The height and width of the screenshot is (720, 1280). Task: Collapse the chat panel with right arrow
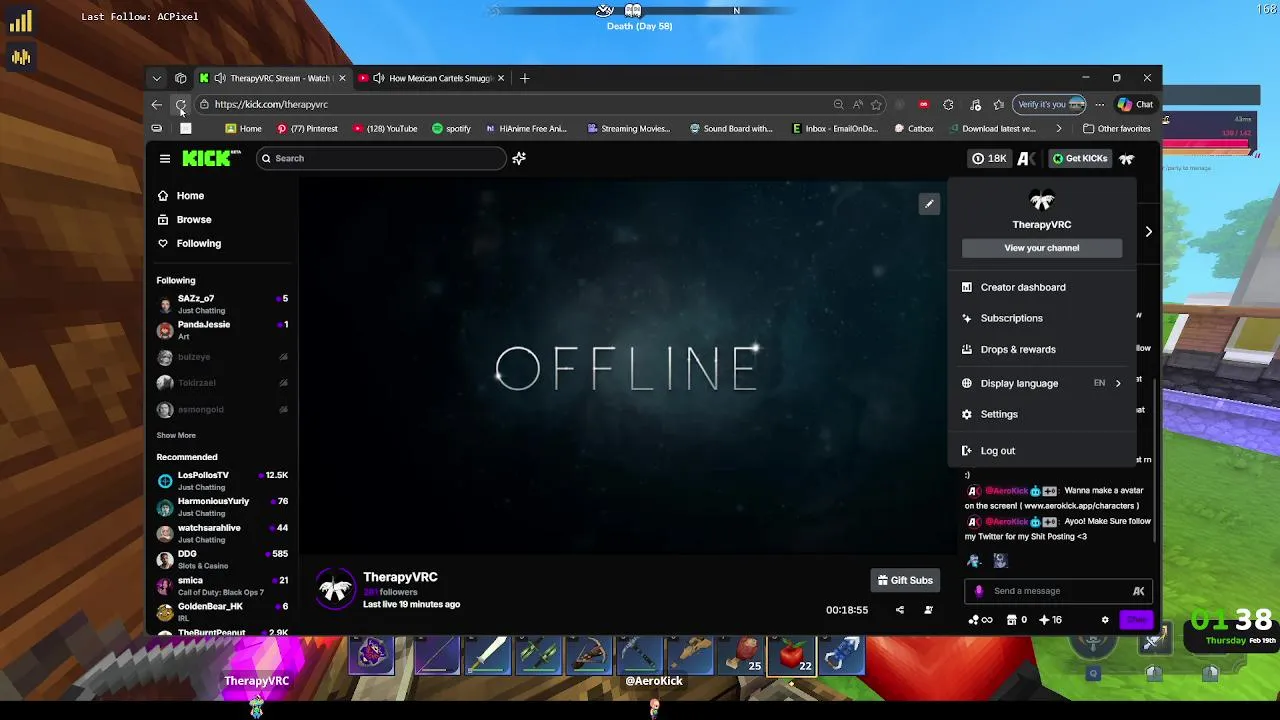pyautogui.click(x=1148, y=231)
